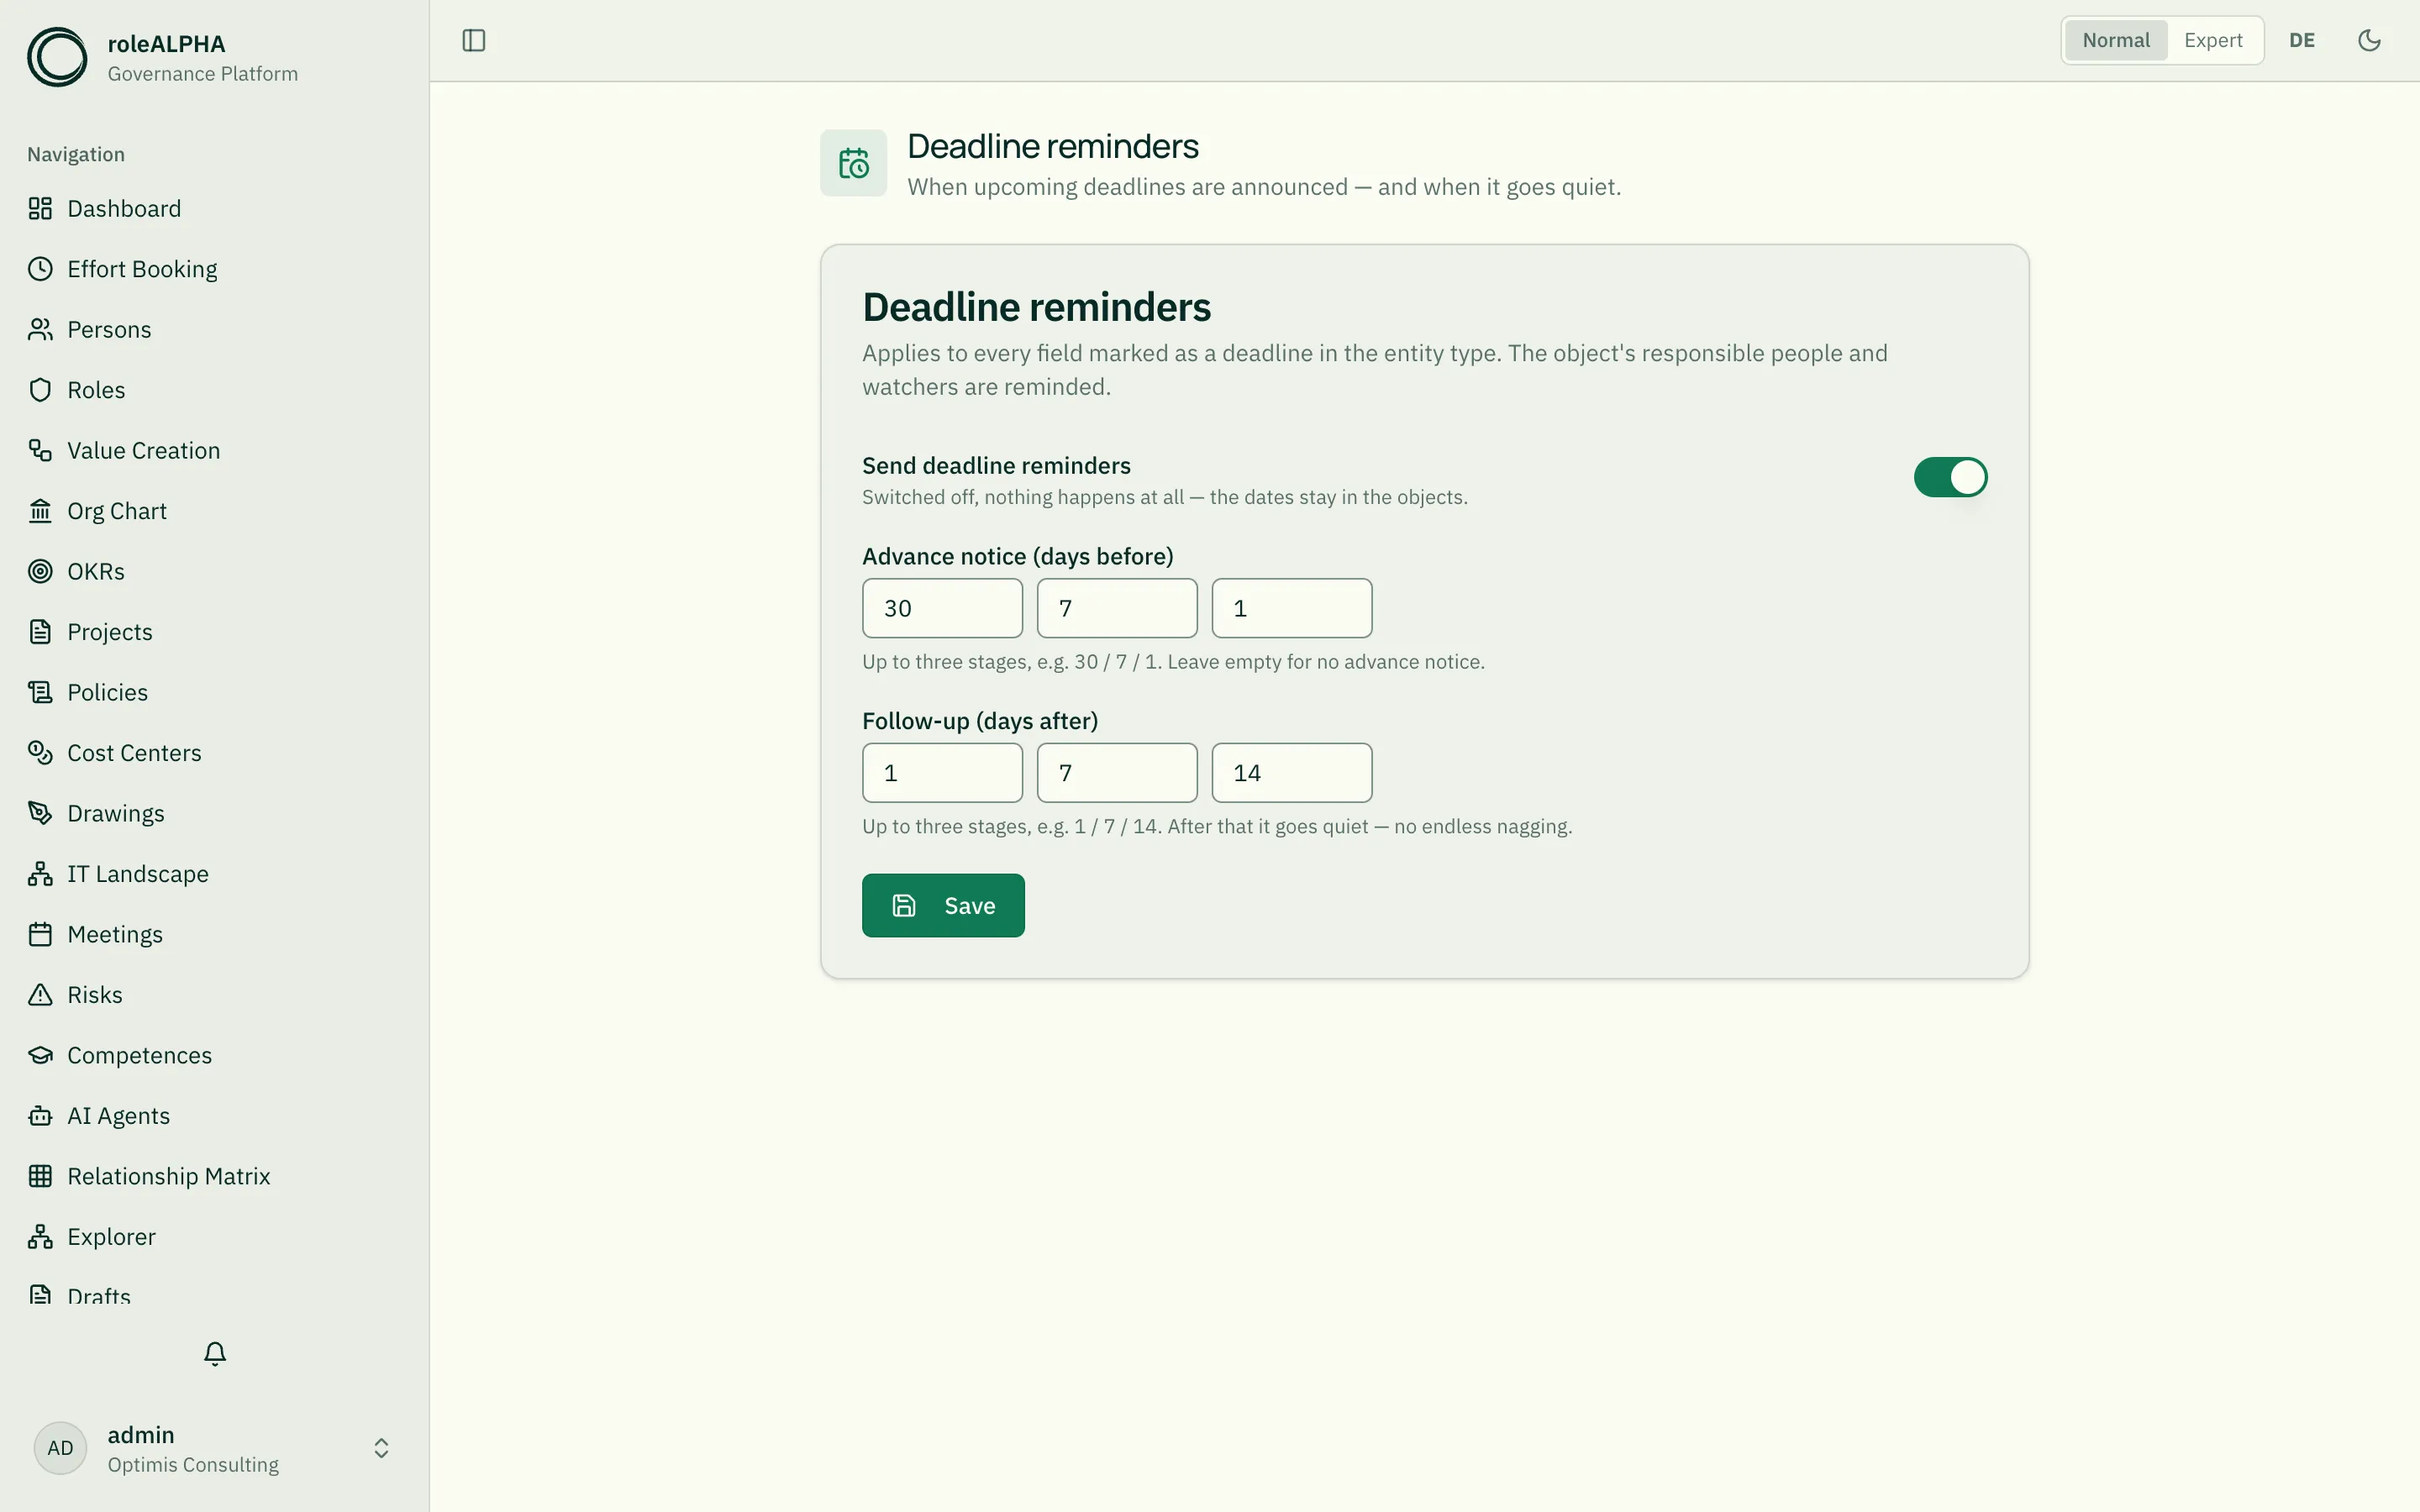This screenshot has width=2420, height=1512.
Task: Open Explorer in navigation
Action: (x=215, y=1237)
